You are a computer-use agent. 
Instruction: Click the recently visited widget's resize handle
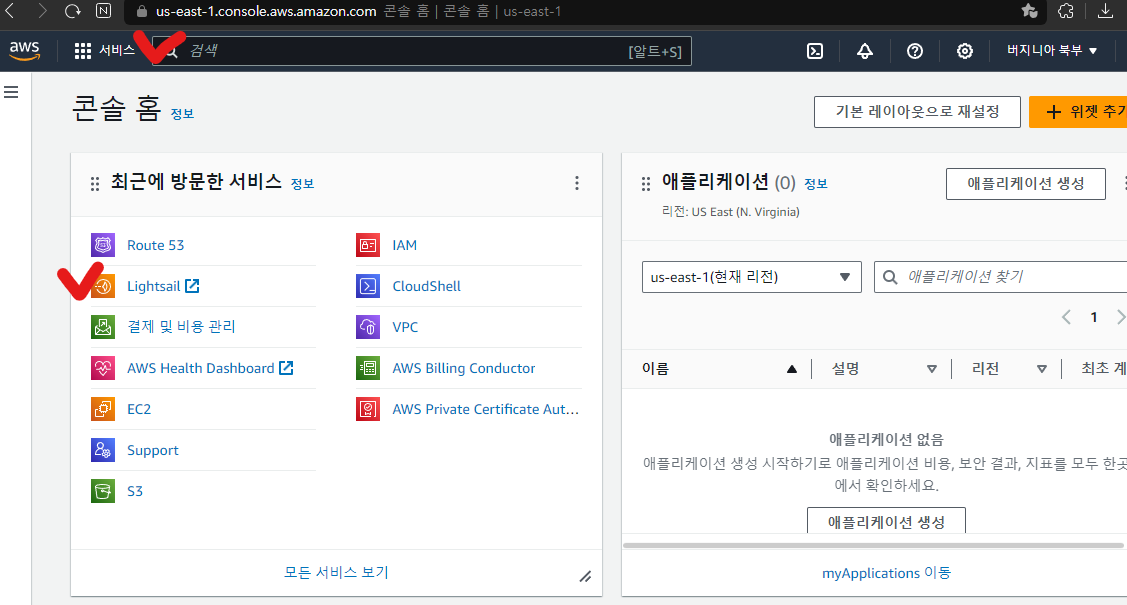tap(586, 576)
